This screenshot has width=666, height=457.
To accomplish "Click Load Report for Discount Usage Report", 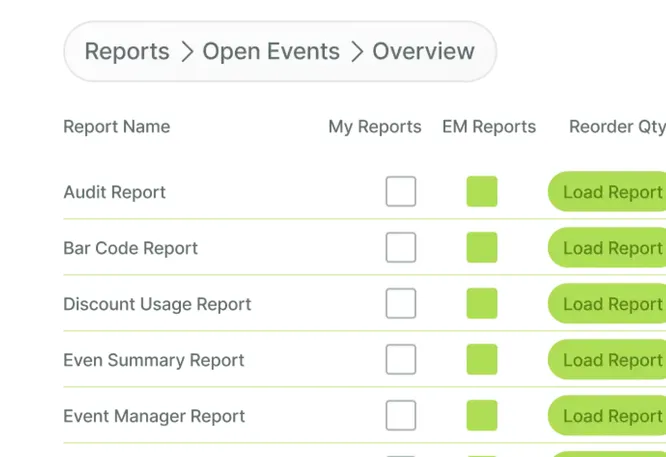I will tap(607, 304).
